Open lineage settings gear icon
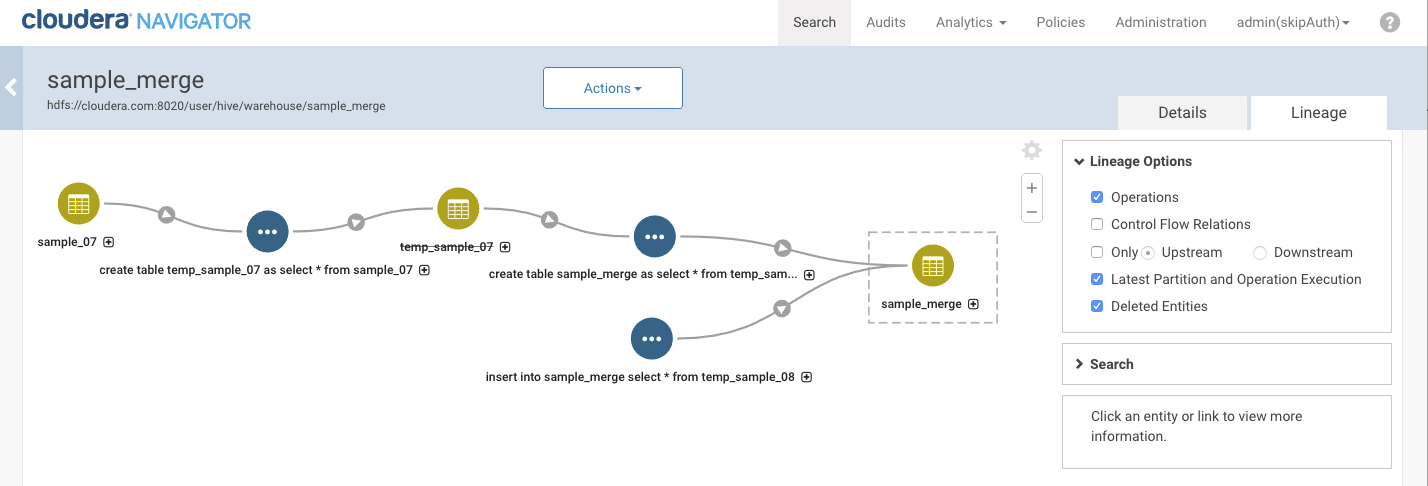 click(1032, 151)
